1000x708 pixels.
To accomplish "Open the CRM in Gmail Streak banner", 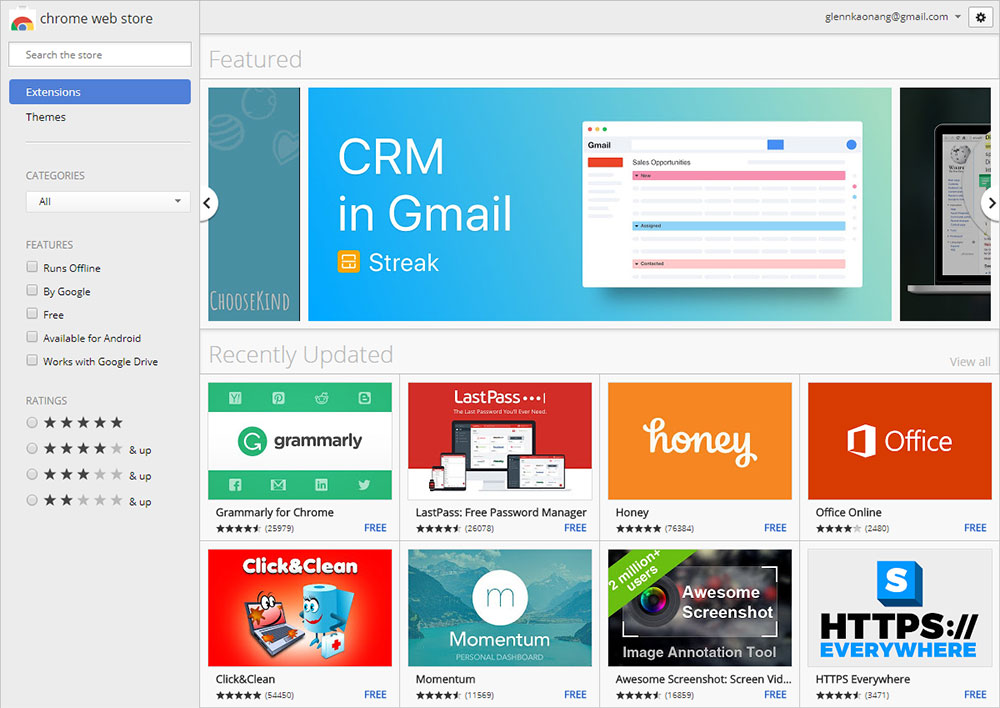I will coord(599,204).
